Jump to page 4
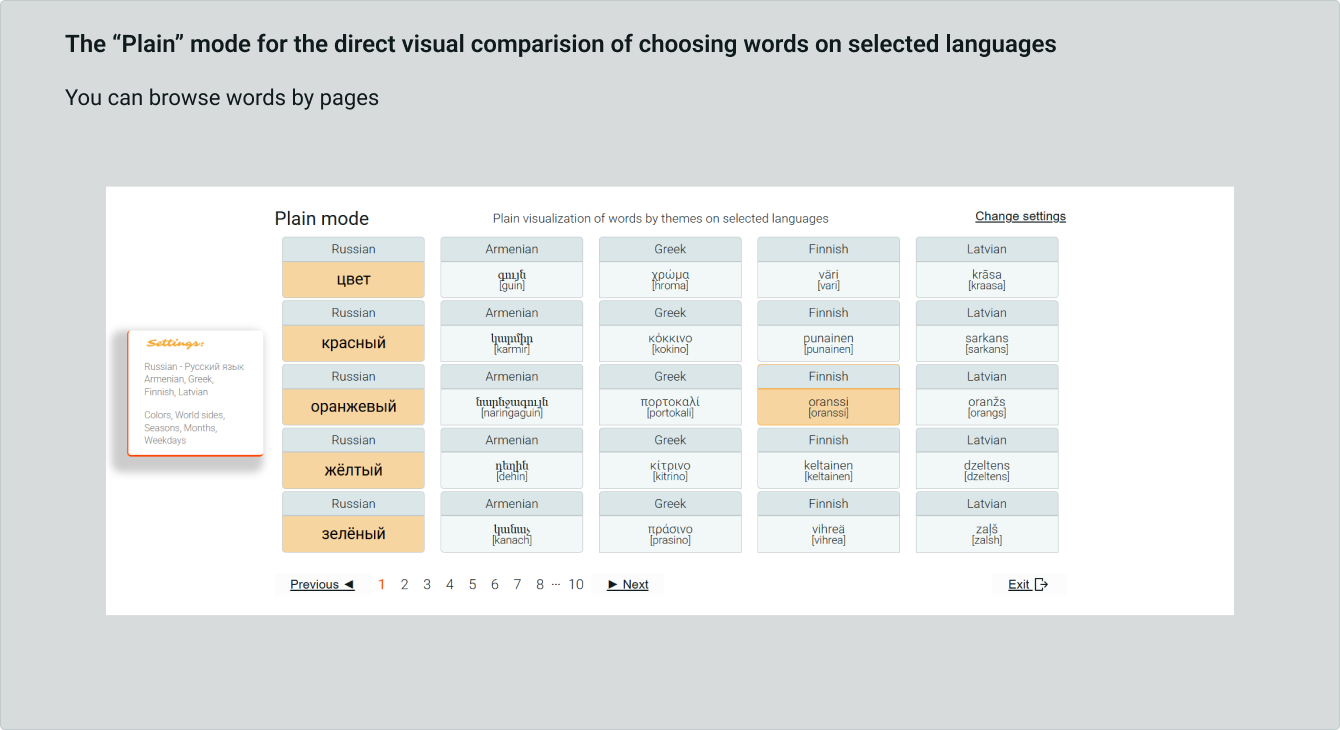 tap(450, 585)
